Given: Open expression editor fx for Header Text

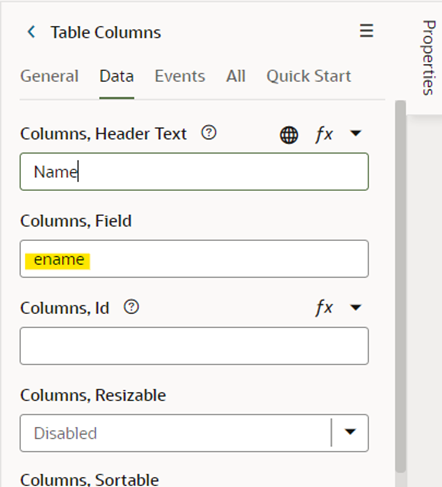Looking at the screenshot, I should 324,134.
